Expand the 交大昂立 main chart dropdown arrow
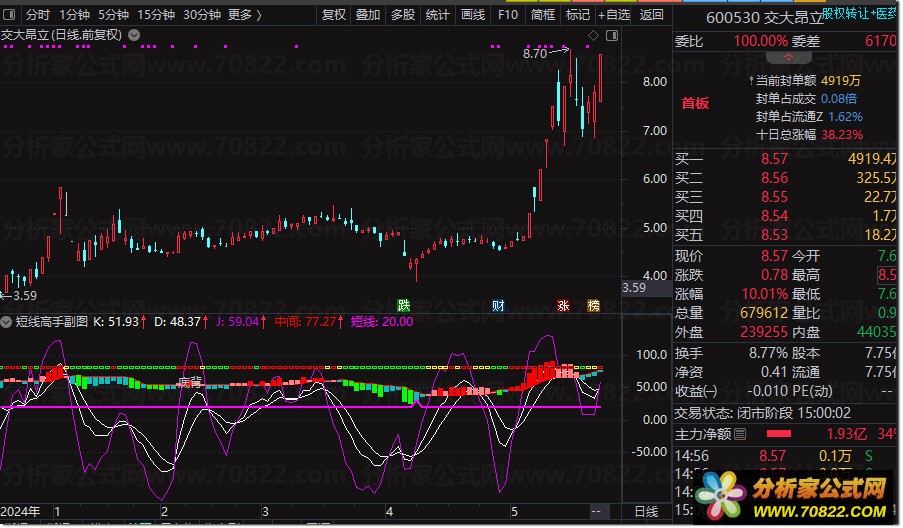903x528 pixels. (134, 35)
